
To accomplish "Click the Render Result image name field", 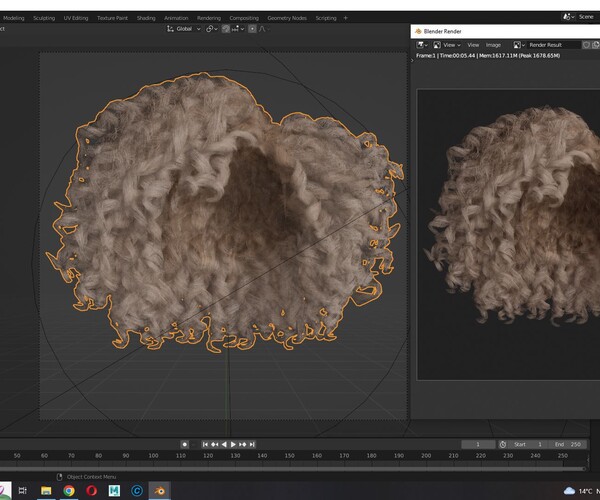I will [x=553, y=45].
